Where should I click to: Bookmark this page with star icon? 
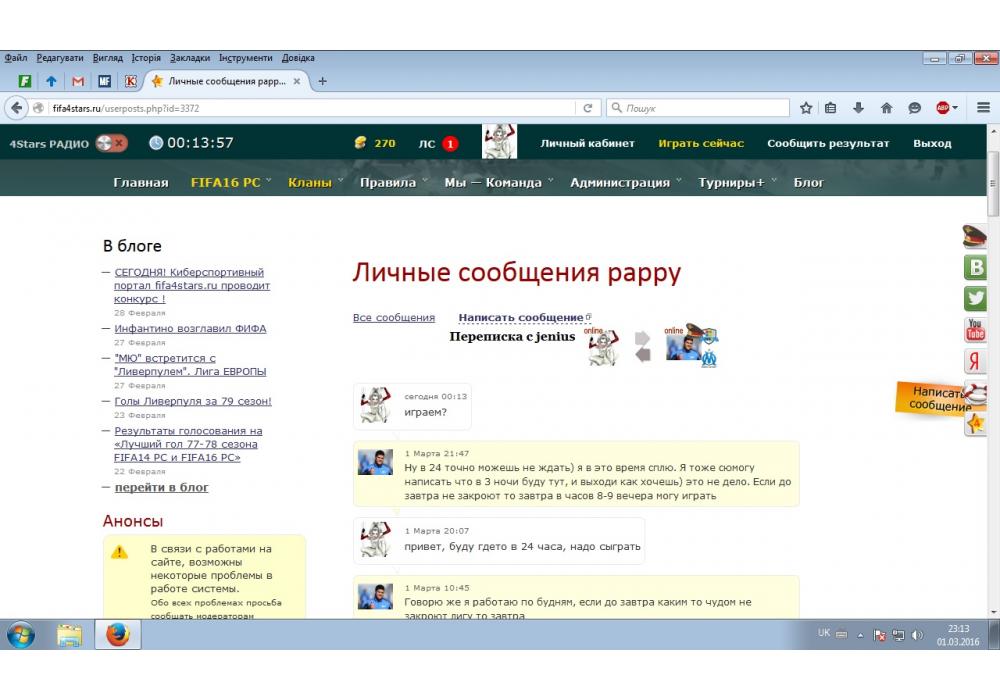click(x=806, y=108)
